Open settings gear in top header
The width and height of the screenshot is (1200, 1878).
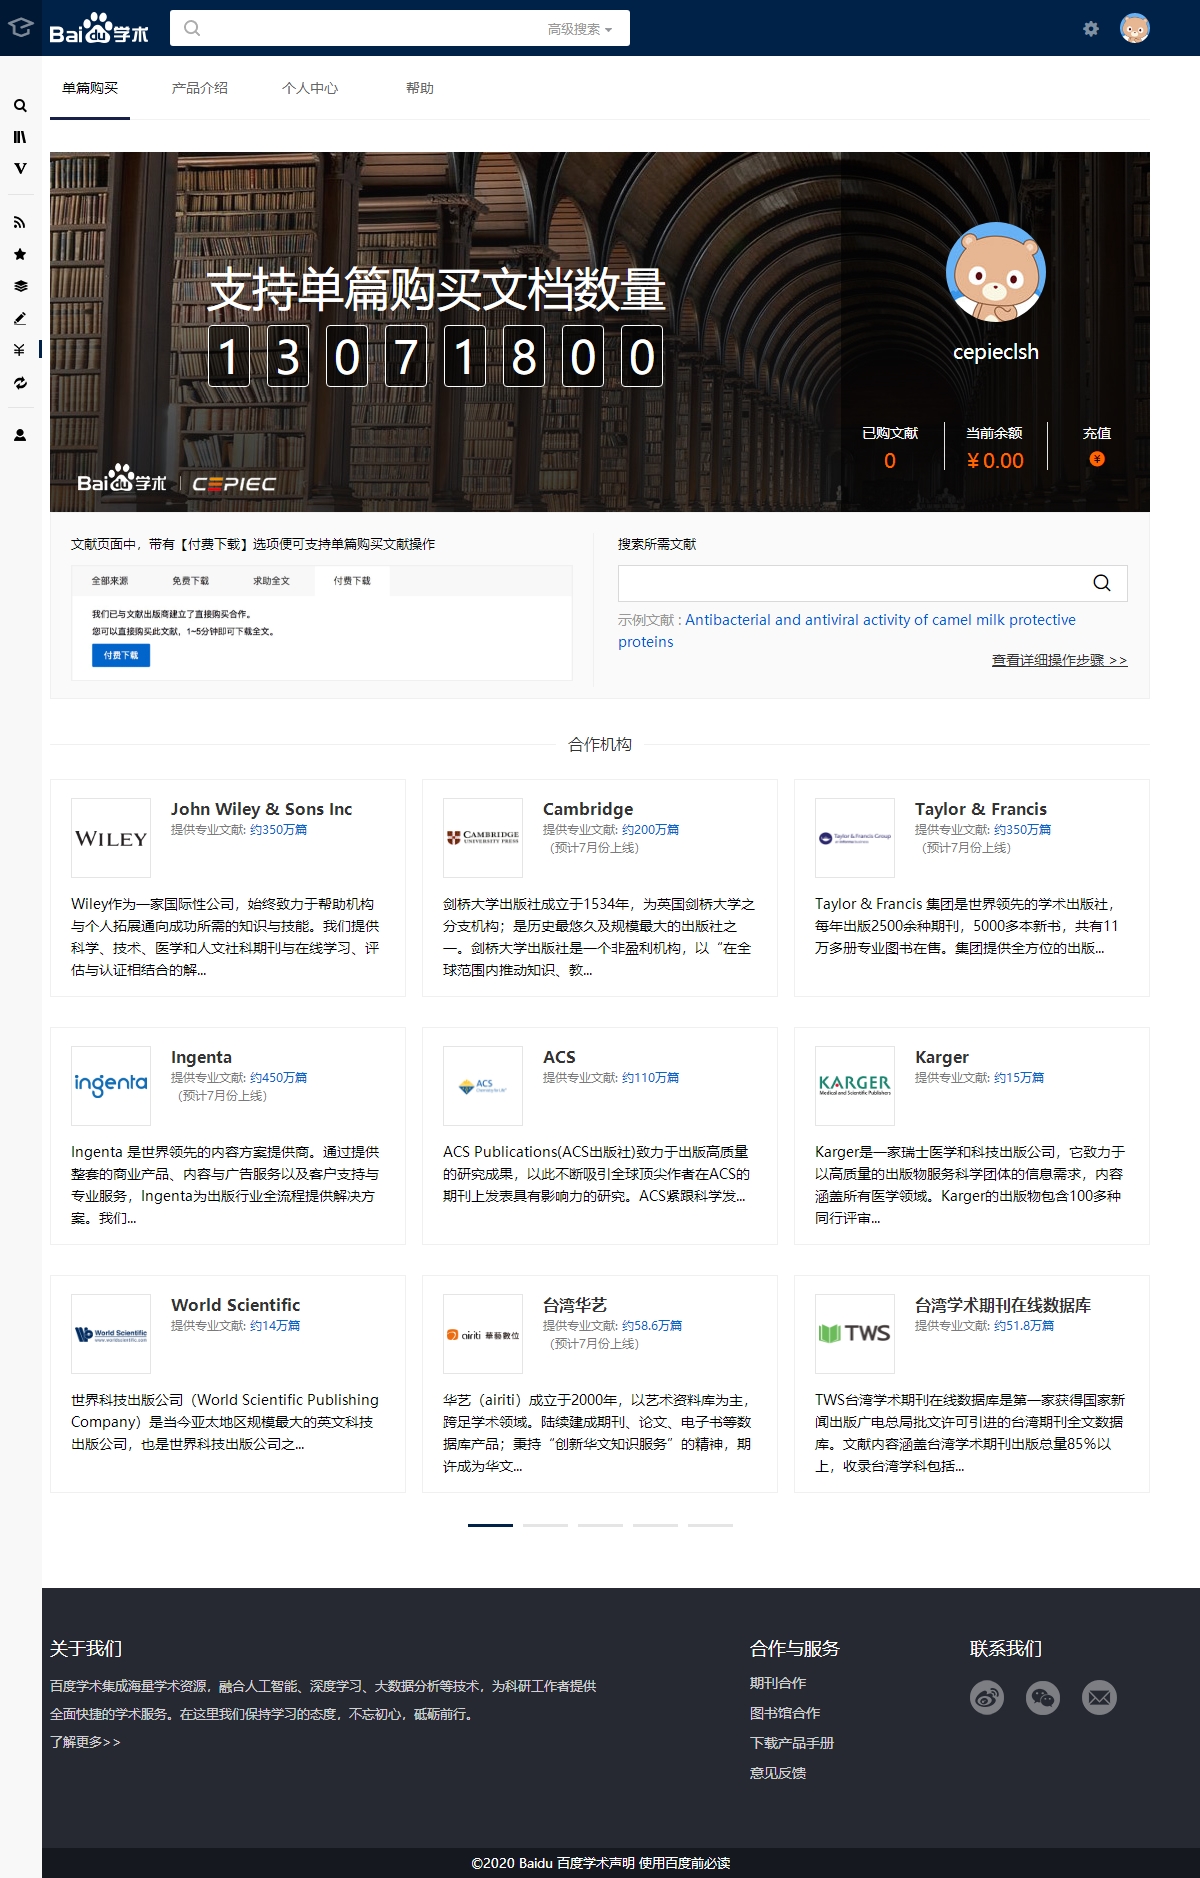pyautogui.click(x=1090, y=29)
